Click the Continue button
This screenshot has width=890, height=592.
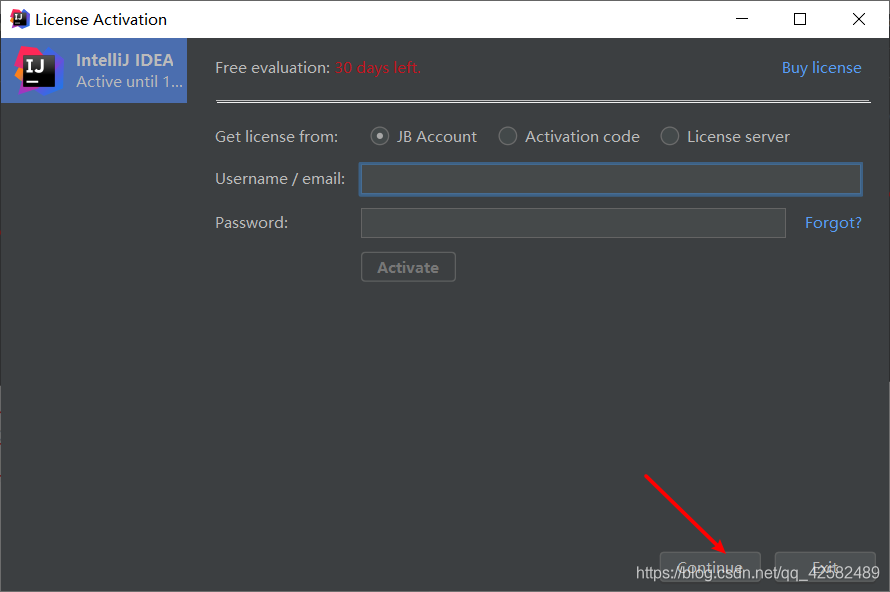tap(710, 566)
